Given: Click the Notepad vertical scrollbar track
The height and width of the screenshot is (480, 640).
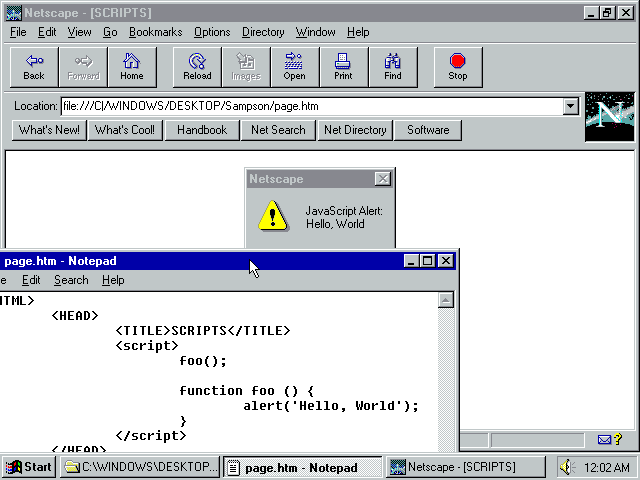Looking at the screenshot, I should point(446,380).
